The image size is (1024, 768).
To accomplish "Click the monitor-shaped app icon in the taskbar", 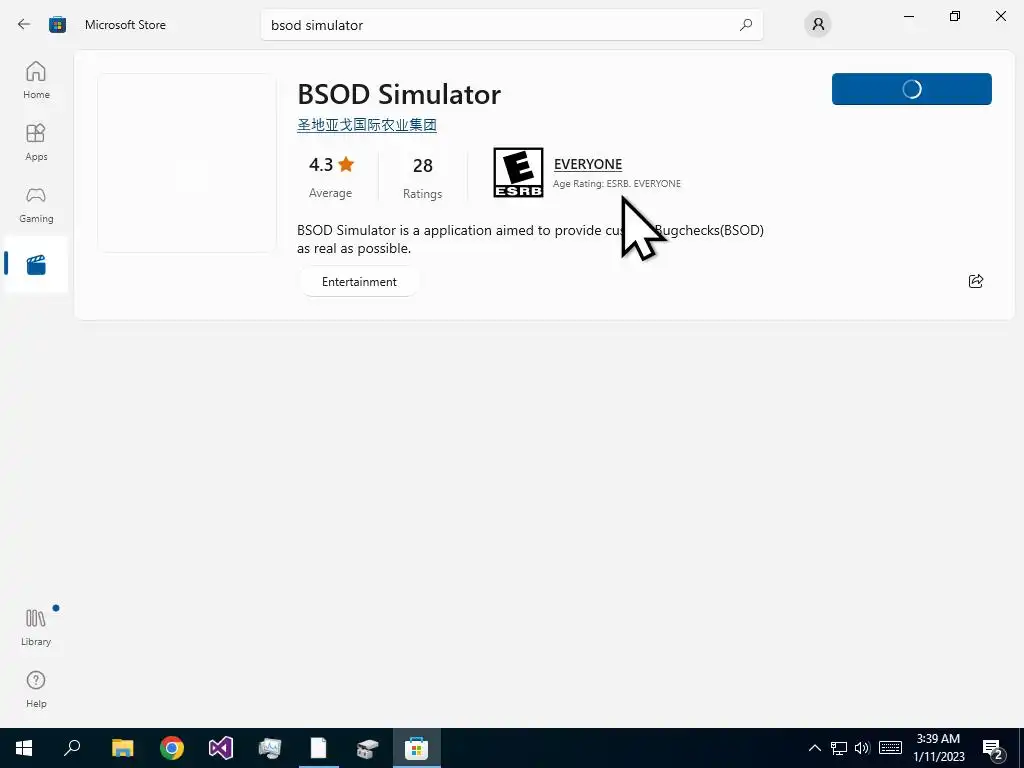I will pyautogui.click(x=270, y=748).
